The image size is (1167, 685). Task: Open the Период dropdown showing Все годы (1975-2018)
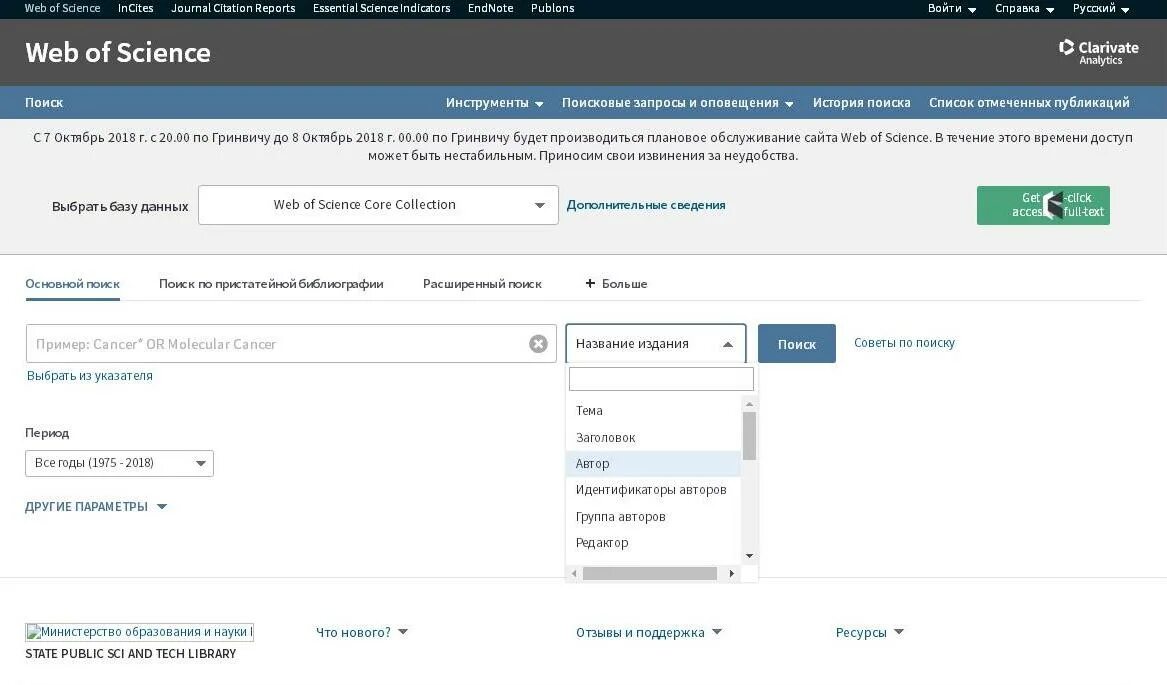pyautogui.click(x=118, y=463)
